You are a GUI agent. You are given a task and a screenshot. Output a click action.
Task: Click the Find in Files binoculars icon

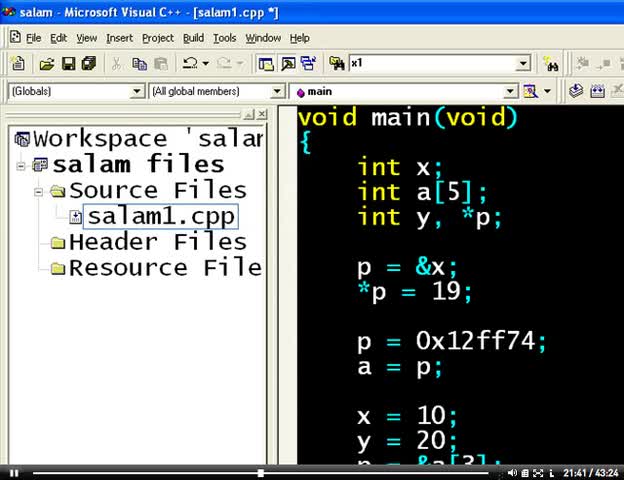[x=337, y=63]
